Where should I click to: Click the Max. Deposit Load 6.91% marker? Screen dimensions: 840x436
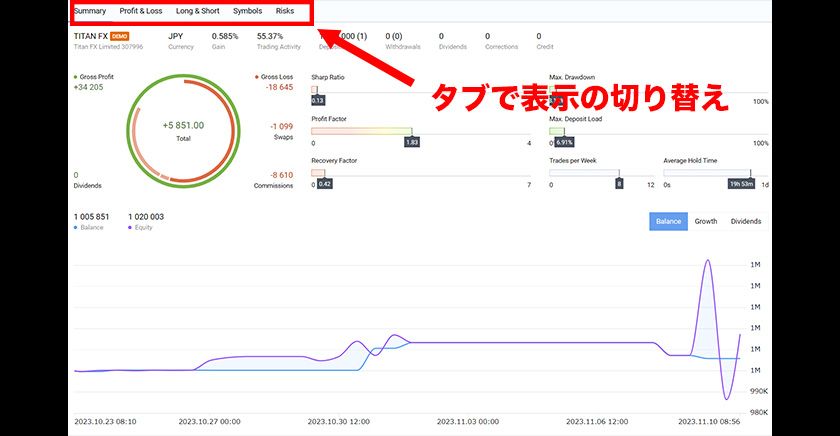pos(564,143)
